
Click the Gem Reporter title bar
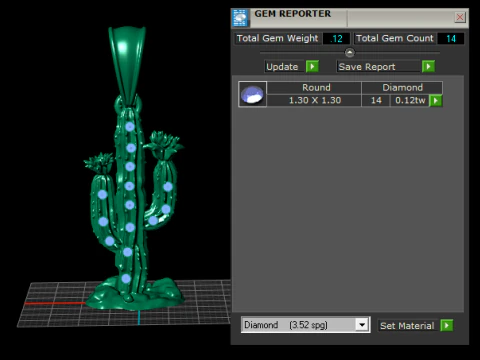(x=350, y=18)
